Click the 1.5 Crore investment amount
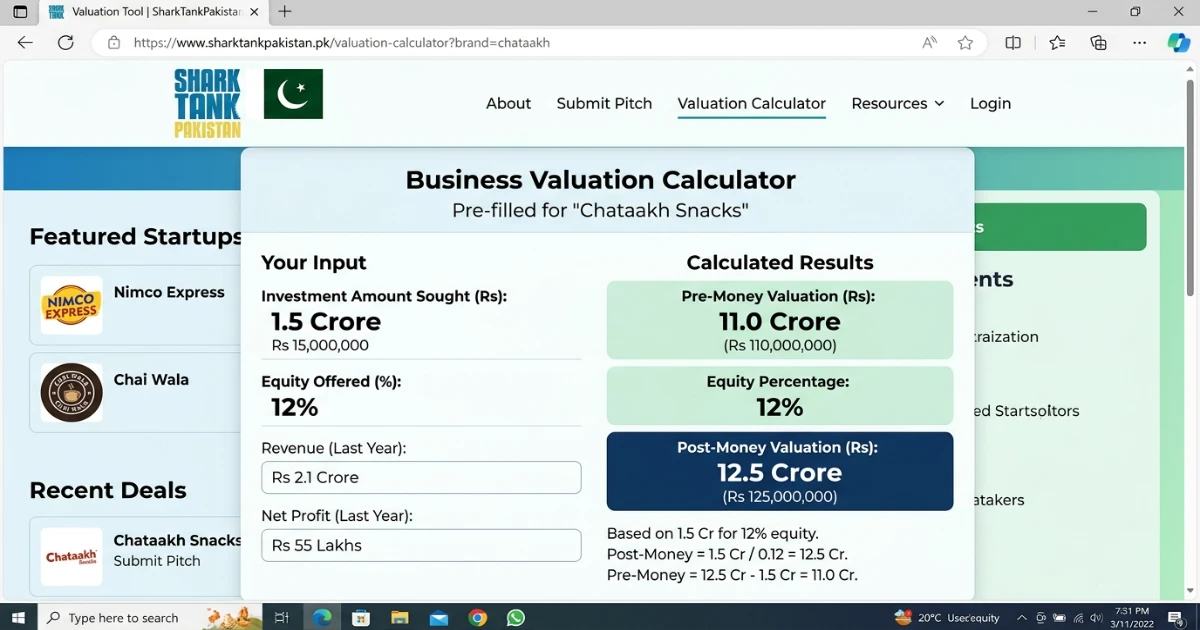 326,322
